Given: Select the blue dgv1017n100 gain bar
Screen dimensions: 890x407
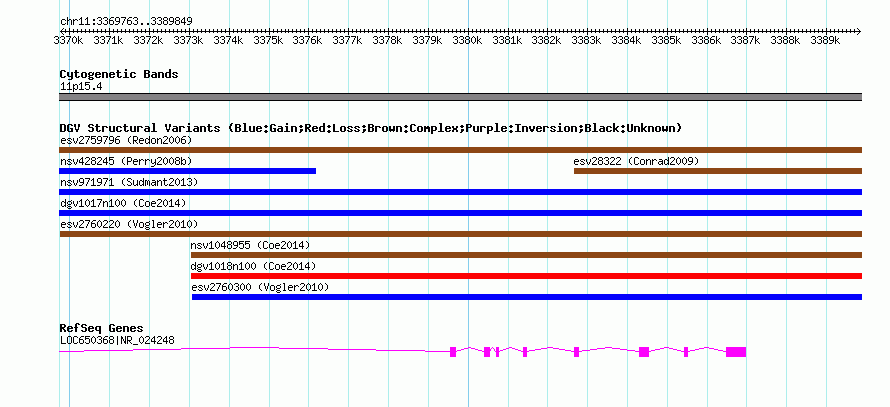Looking at the screenshot, I should click(x=460, y=213).
